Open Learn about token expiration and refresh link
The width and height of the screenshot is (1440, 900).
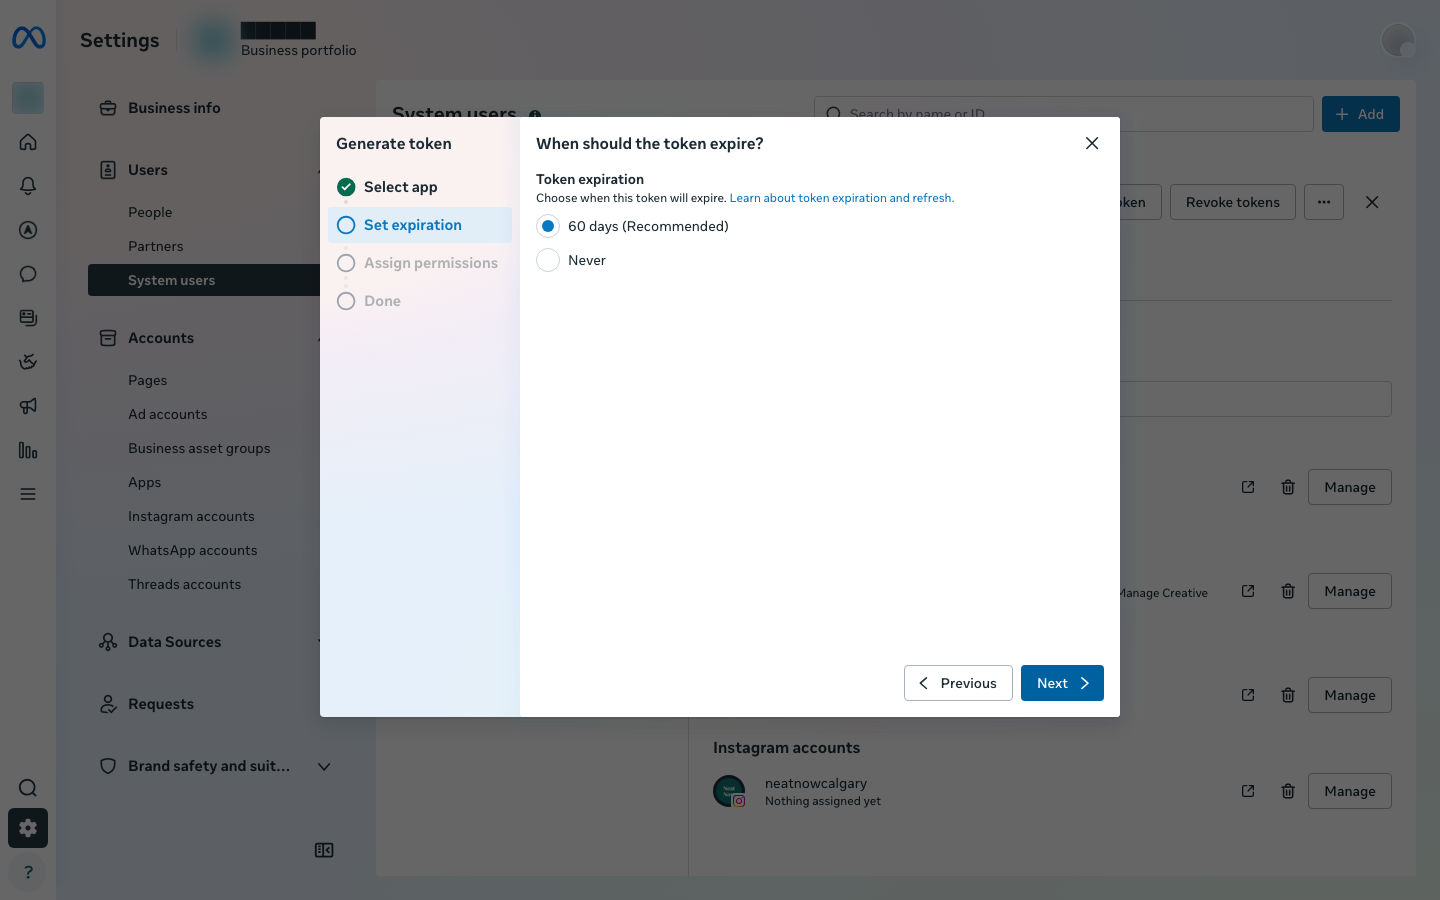pos(842,198)
